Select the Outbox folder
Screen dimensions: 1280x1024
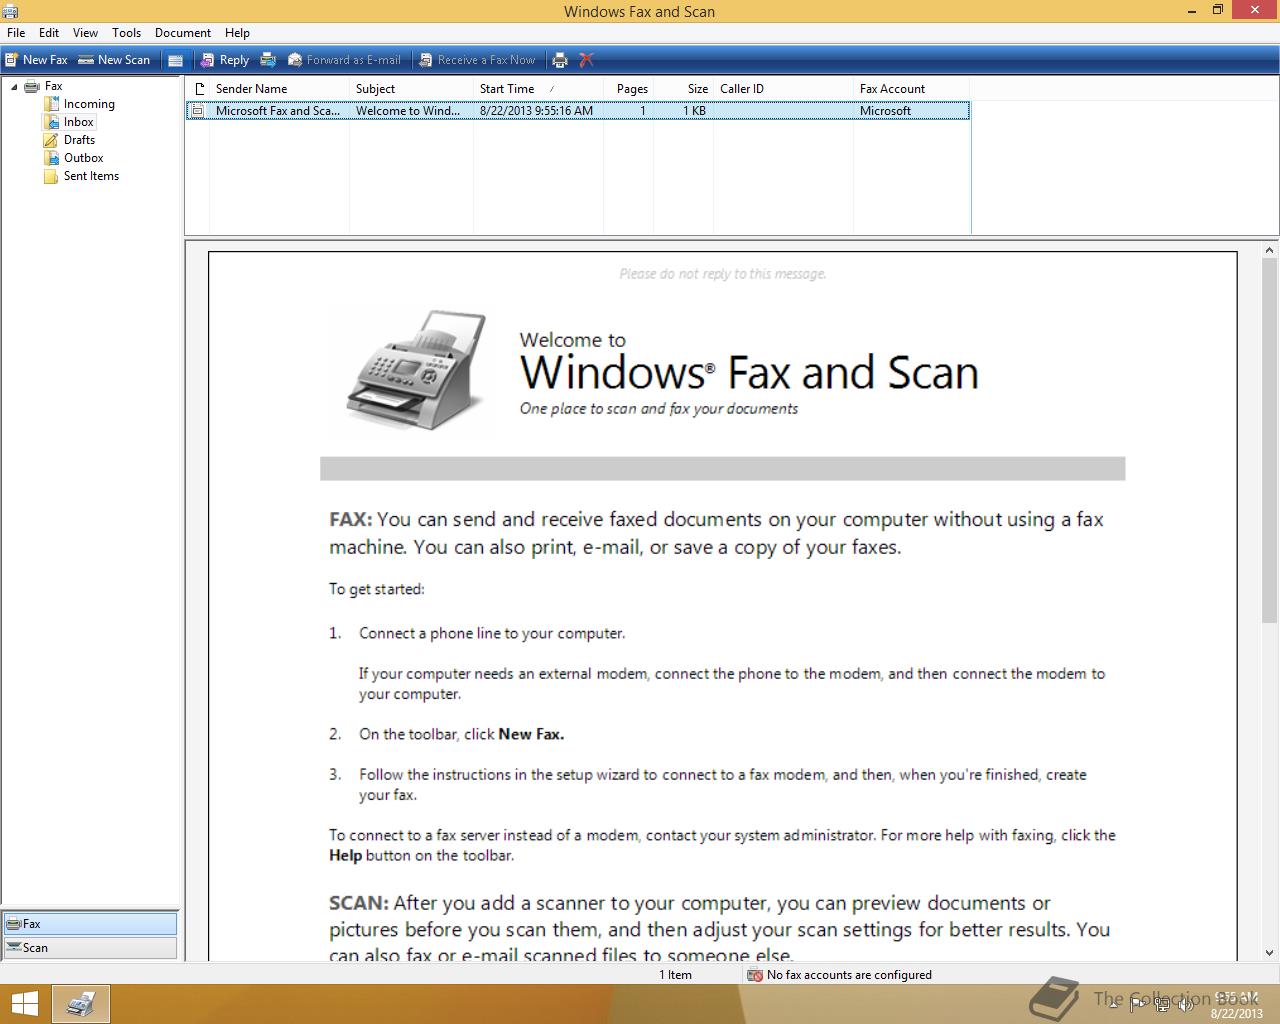84,158
